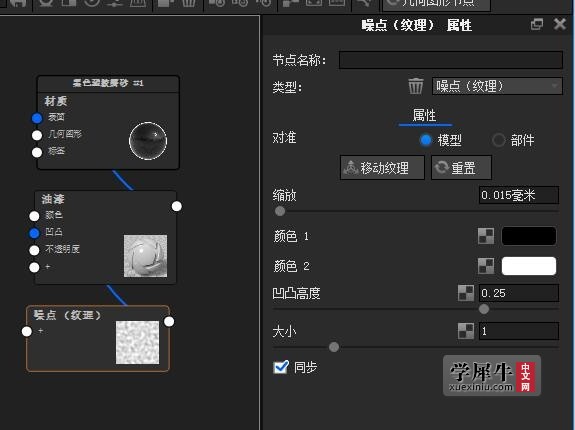Click the 大小 slider handle
The height and width of the screenshot is (430, 575).
pos(334,347)
